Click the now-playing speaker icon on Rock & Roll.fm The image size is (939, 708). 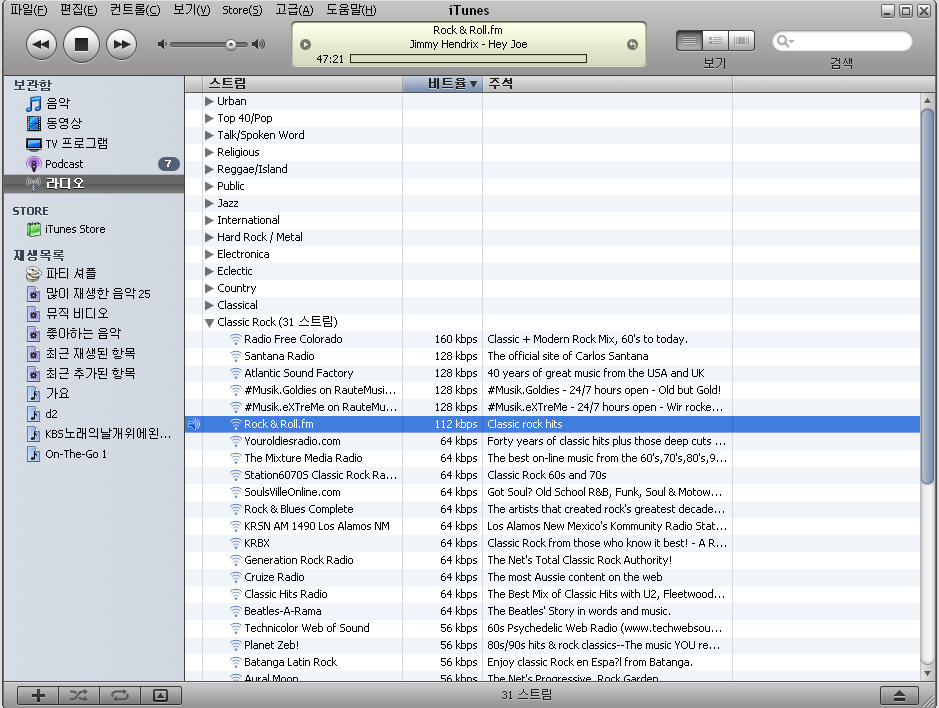[193, 424]
